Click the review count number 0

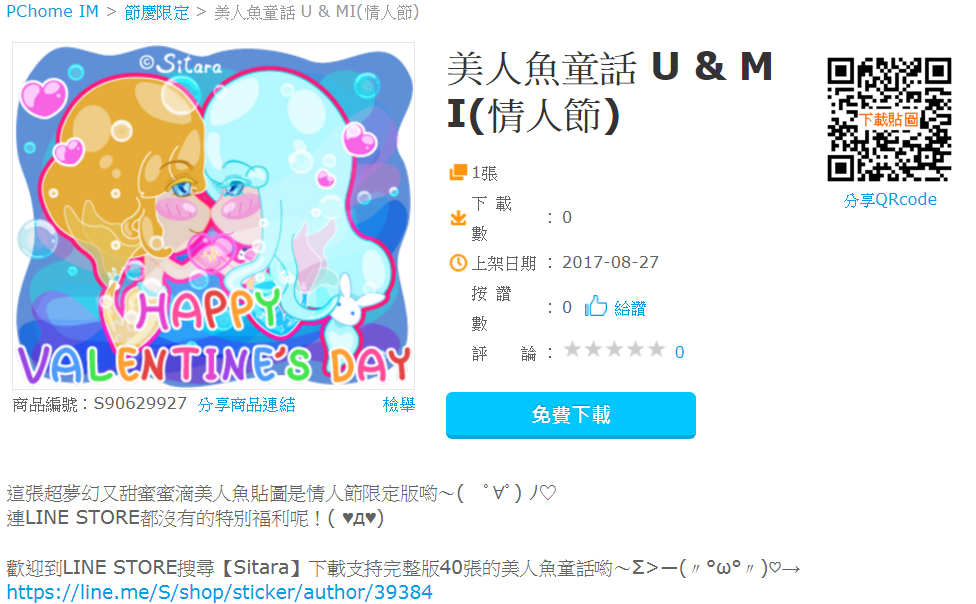click(680, 352)
